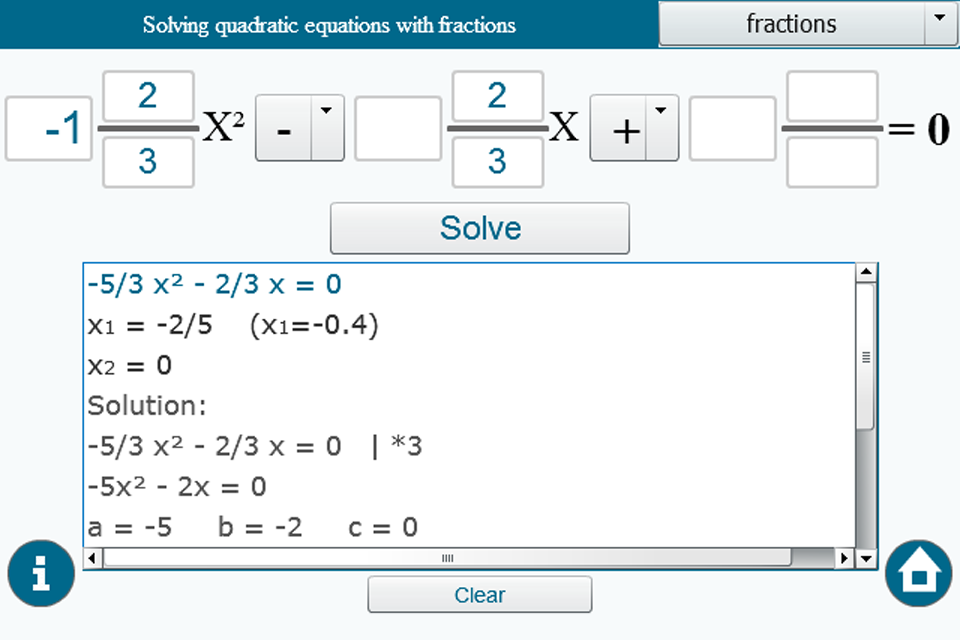960x640 pixels.
Task: Click the constant term numerator field
Action: click(832, 96)
